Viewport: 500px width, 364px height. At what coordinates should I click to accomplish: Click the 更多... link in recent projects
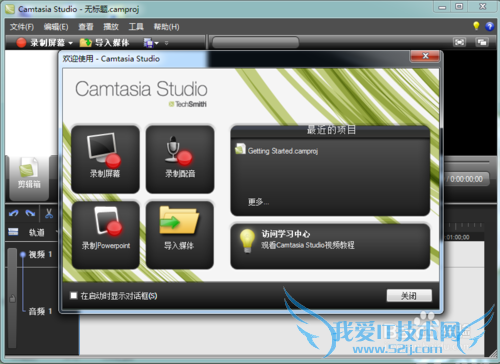click(x=258, y=202)
